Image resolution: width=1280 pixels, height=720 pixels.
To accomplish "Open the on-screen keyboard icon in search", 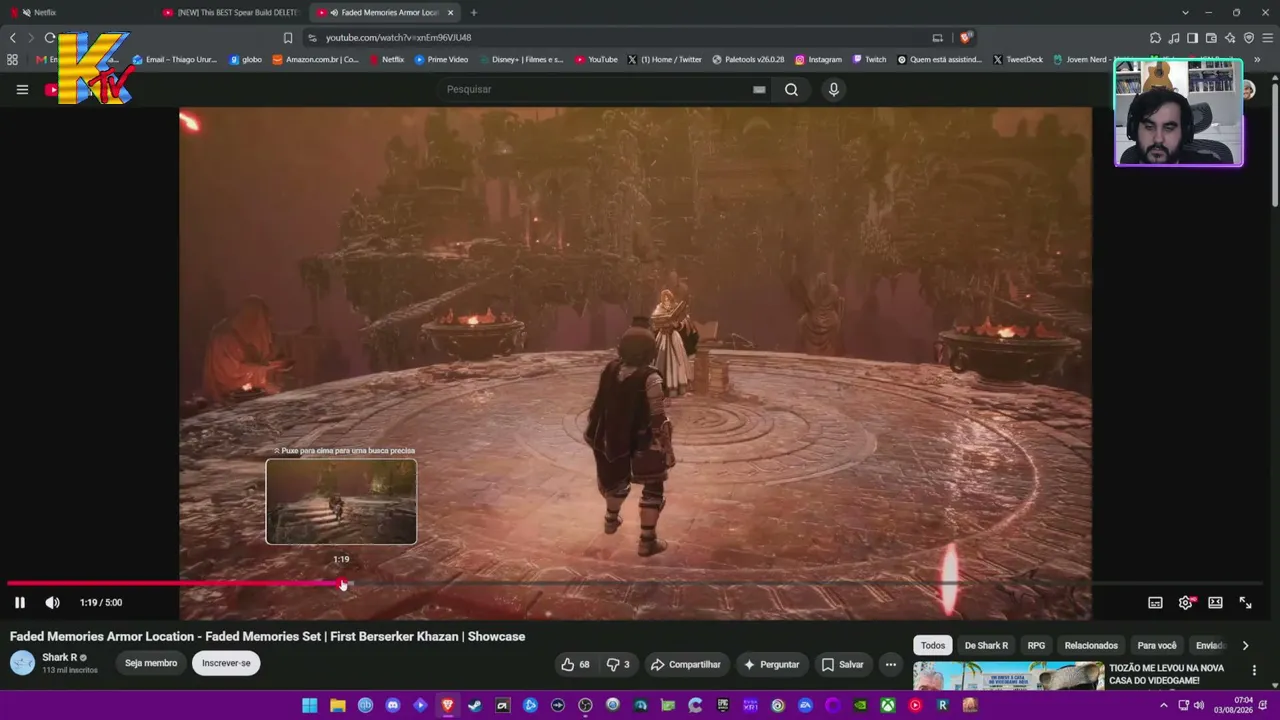I will (759, 89).
